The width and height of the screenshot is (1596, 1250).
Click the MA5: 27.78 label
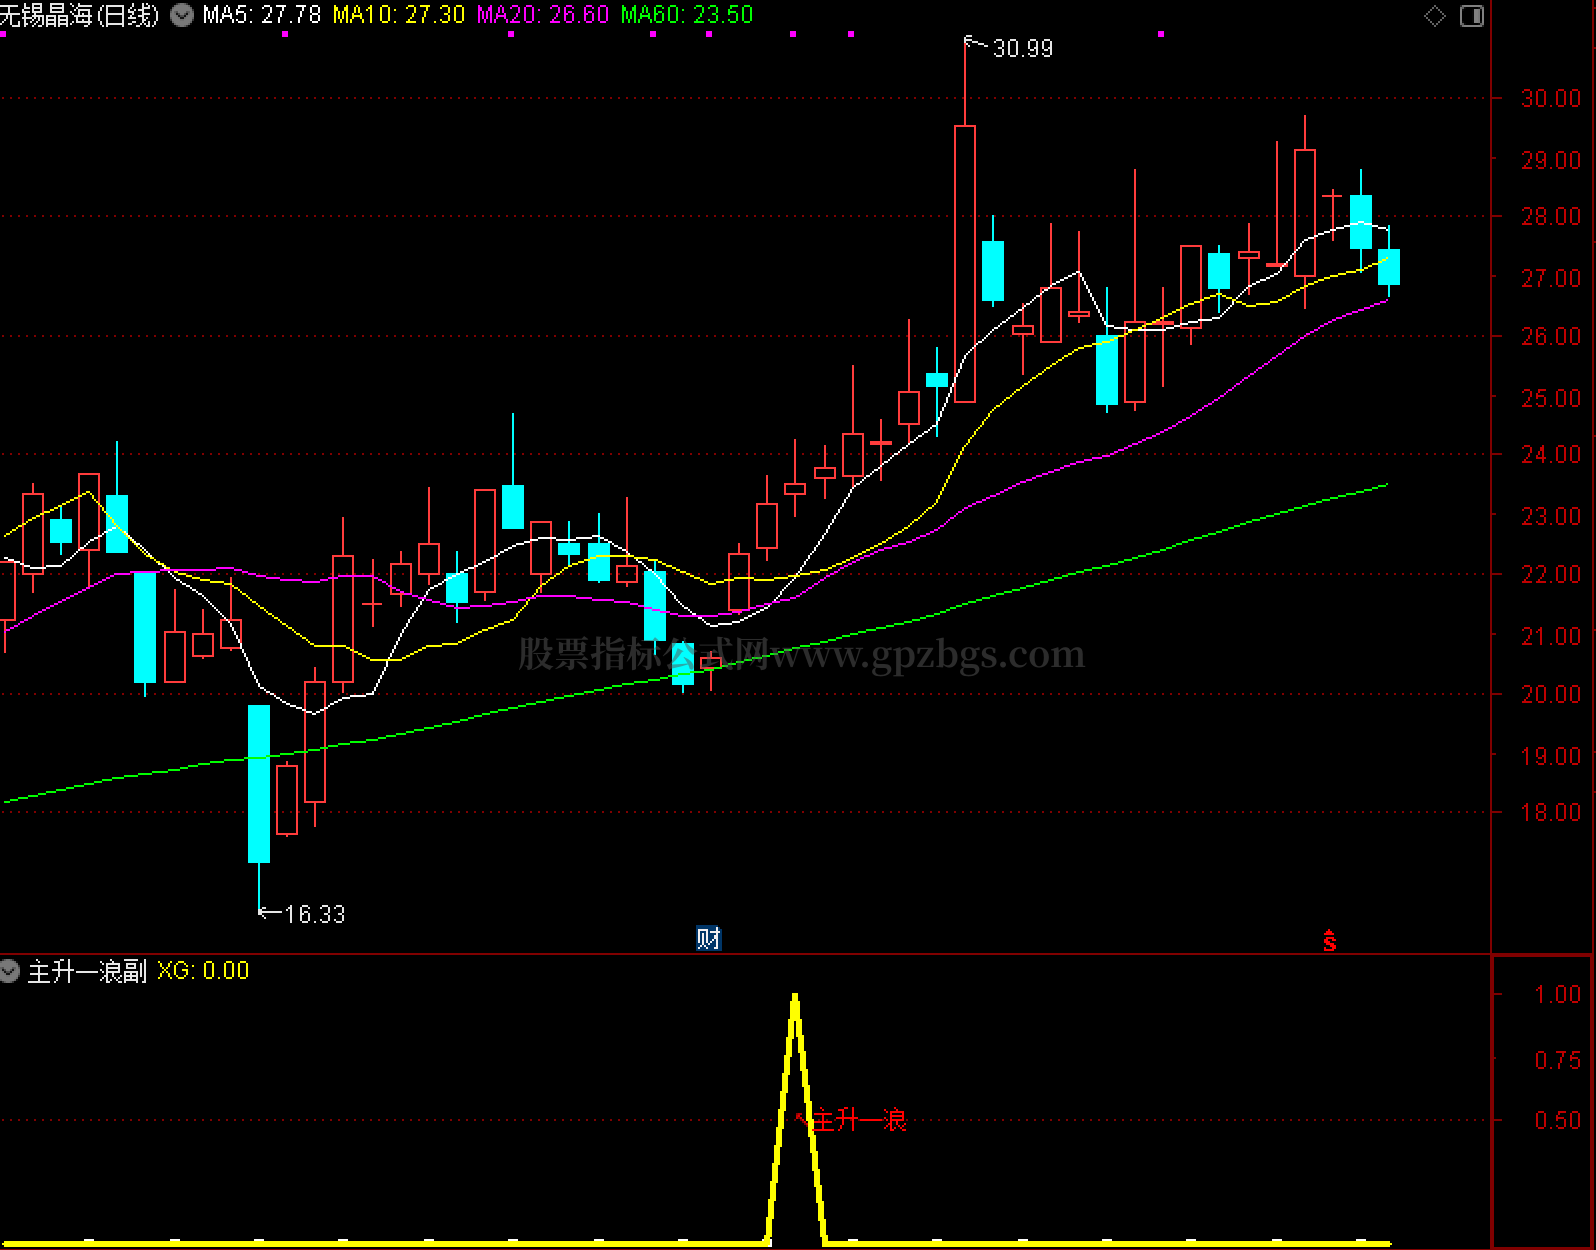click(262, 15)
